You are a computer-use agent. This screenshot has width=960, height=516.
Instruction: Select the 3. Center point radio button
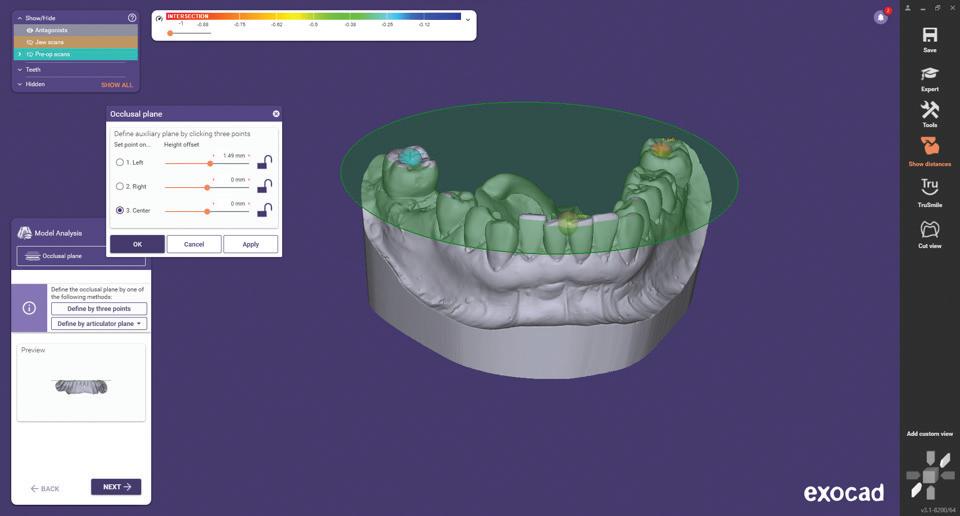(x=119, y=210)
